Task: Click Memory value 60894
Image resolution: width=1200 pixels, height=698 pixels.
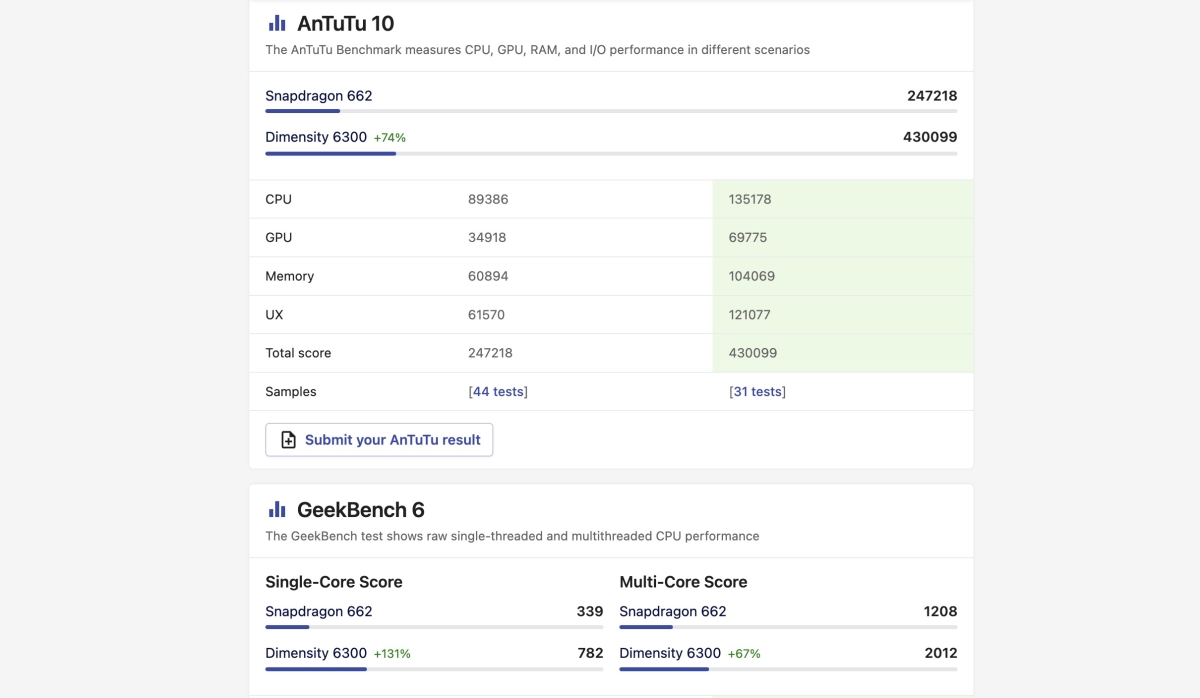Action: [489, 276]
